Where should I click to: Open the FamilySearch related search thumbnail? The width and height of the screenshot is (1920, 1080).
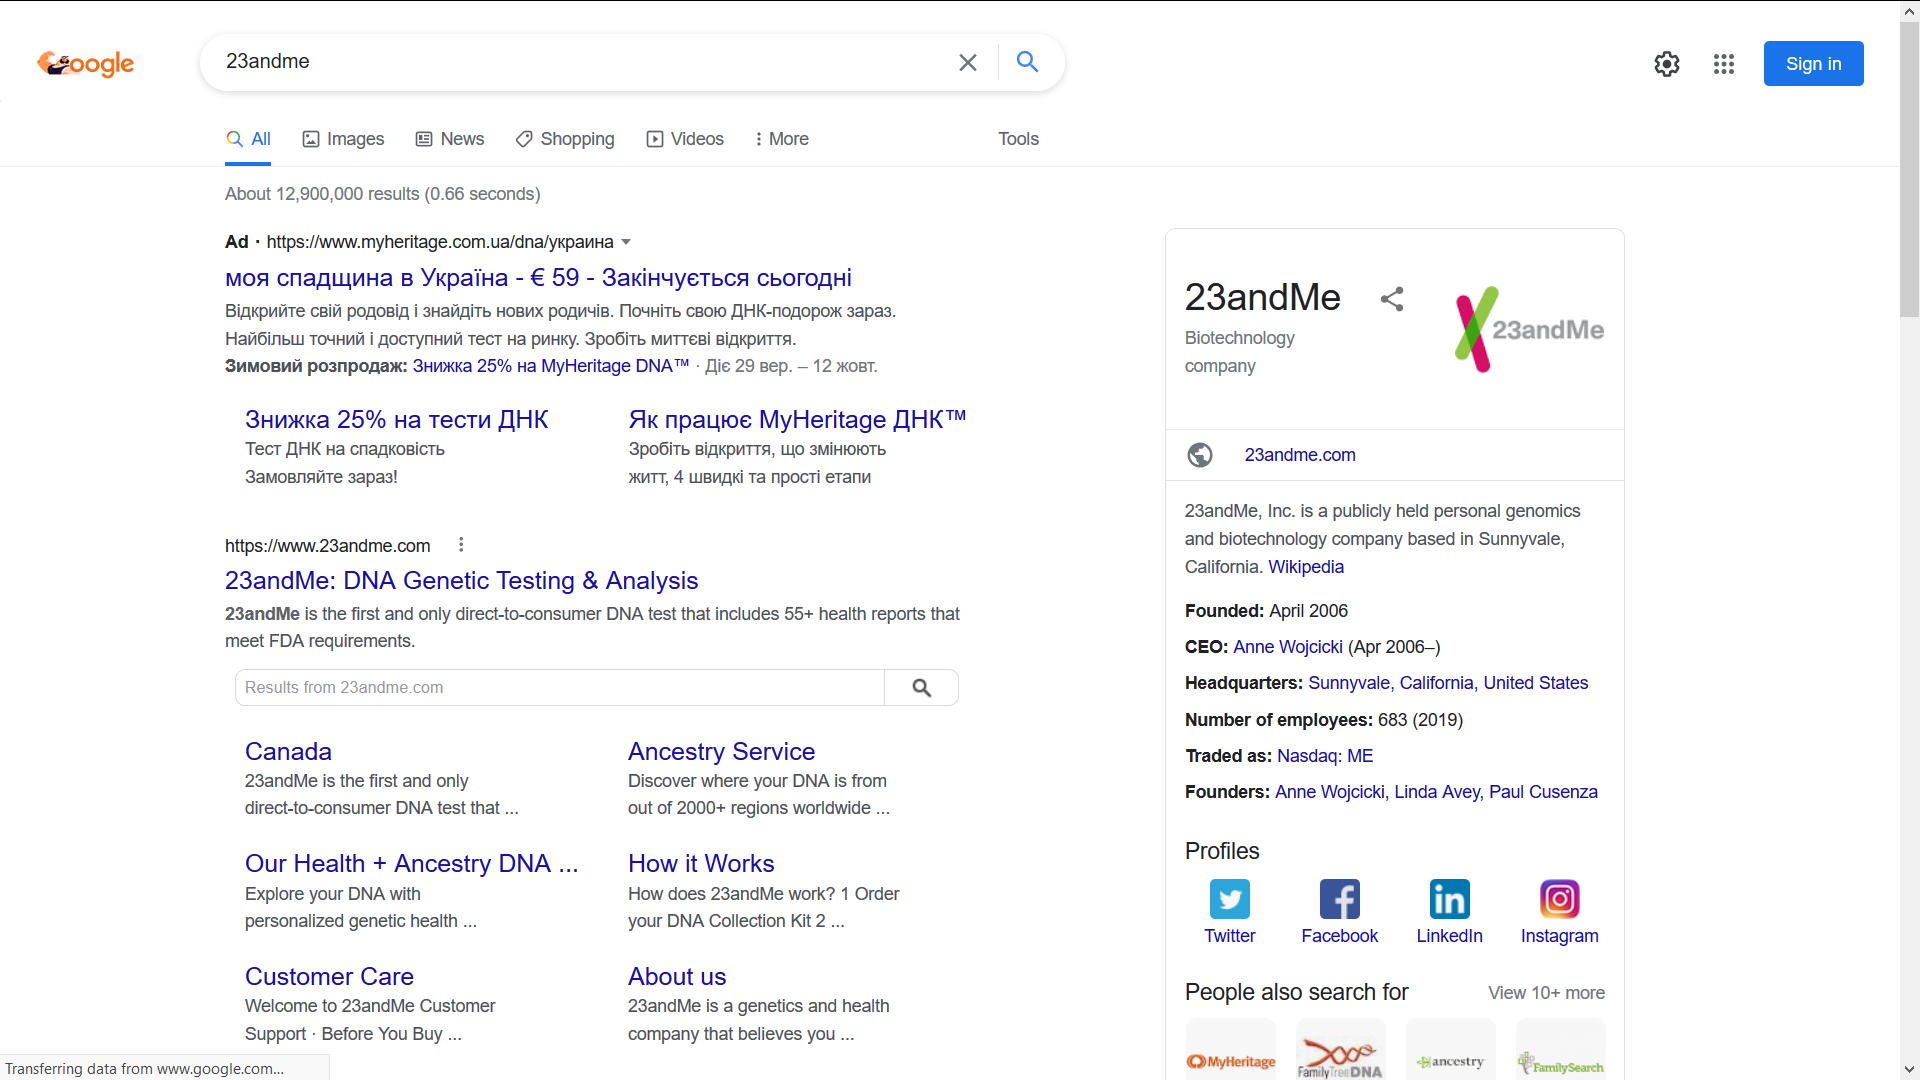[x=1560, y=1049]
